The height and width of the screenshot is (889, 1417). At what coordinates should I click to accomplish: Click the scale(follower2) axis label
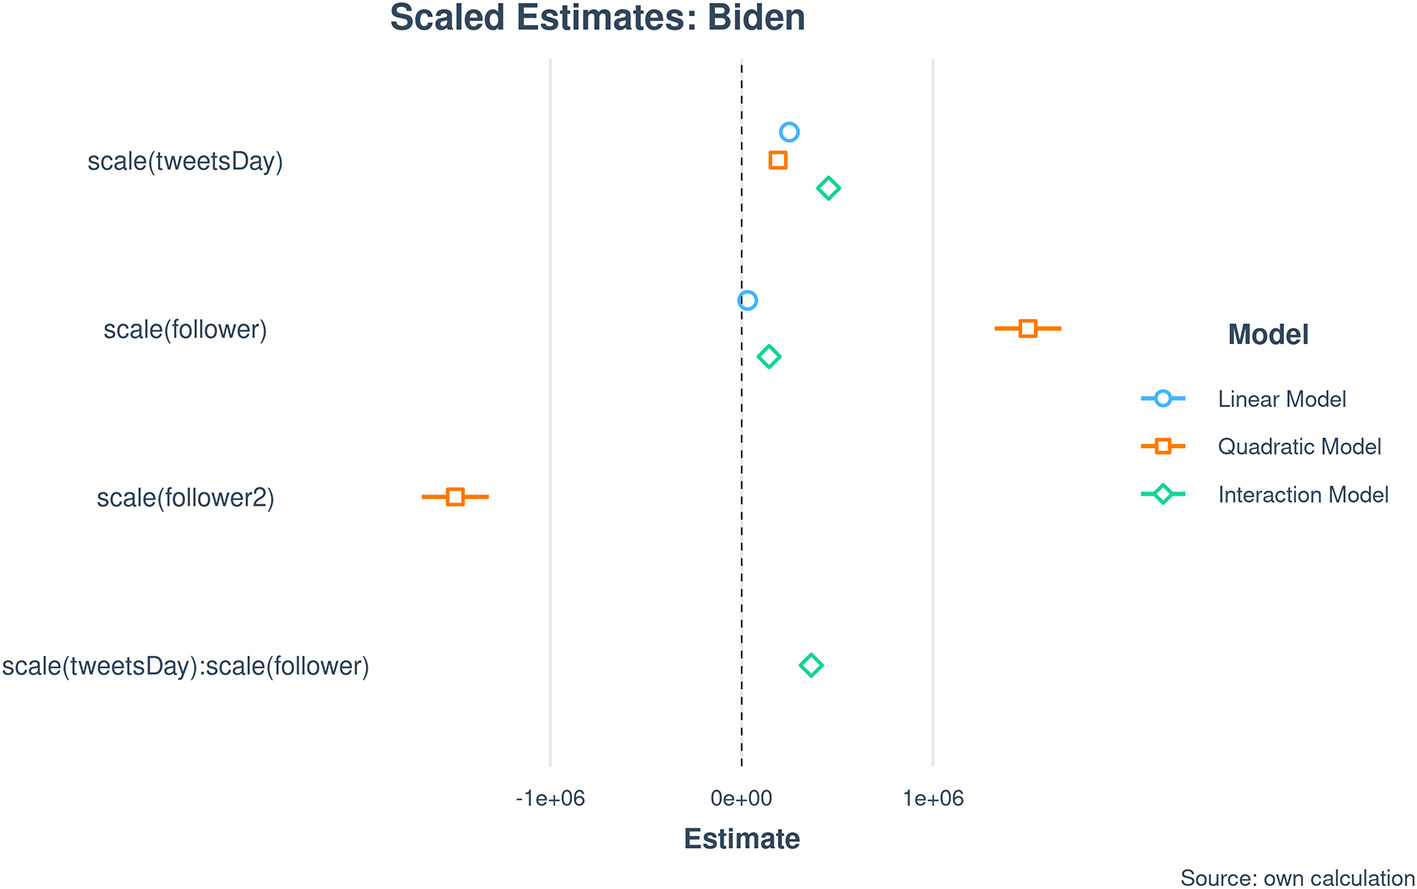pyautogui.click(x=185, y=498)
